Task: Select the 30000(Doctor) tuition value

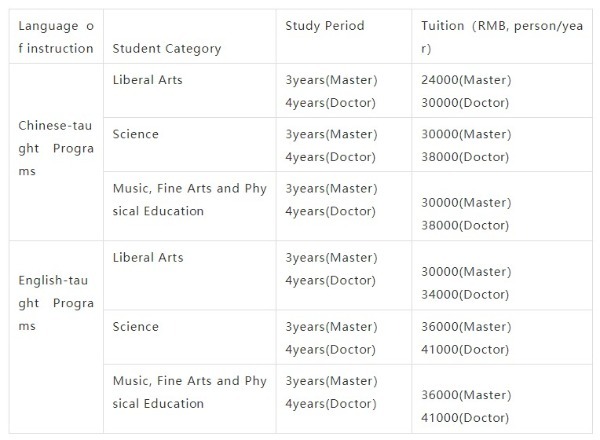Action: pos(466,102)
